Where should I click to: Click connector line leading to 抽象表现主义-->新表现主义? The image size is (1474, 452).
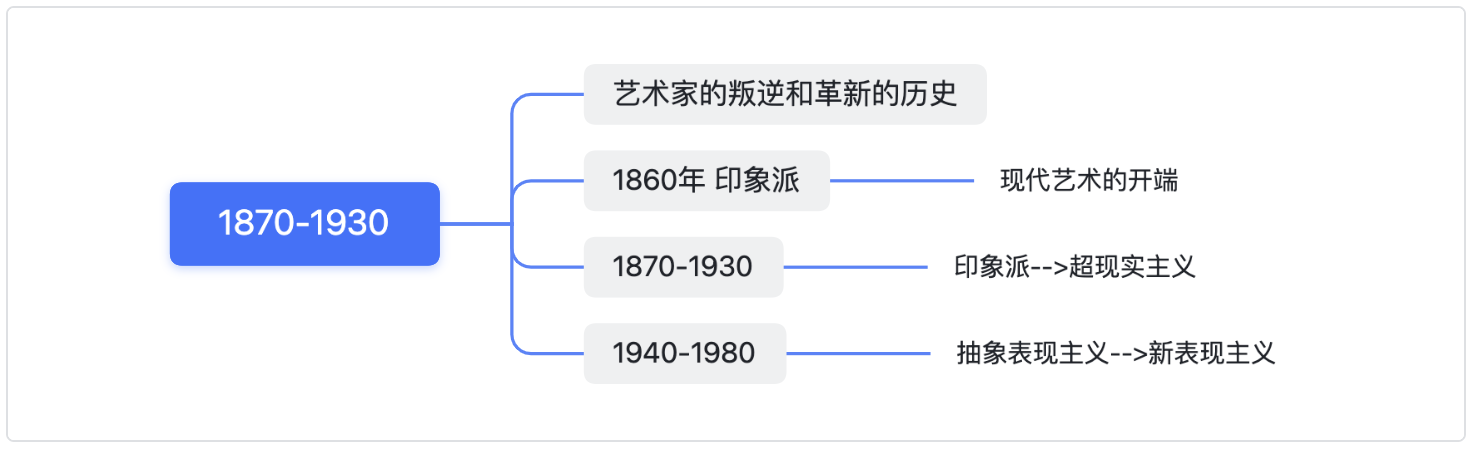[x=859, y=353]
